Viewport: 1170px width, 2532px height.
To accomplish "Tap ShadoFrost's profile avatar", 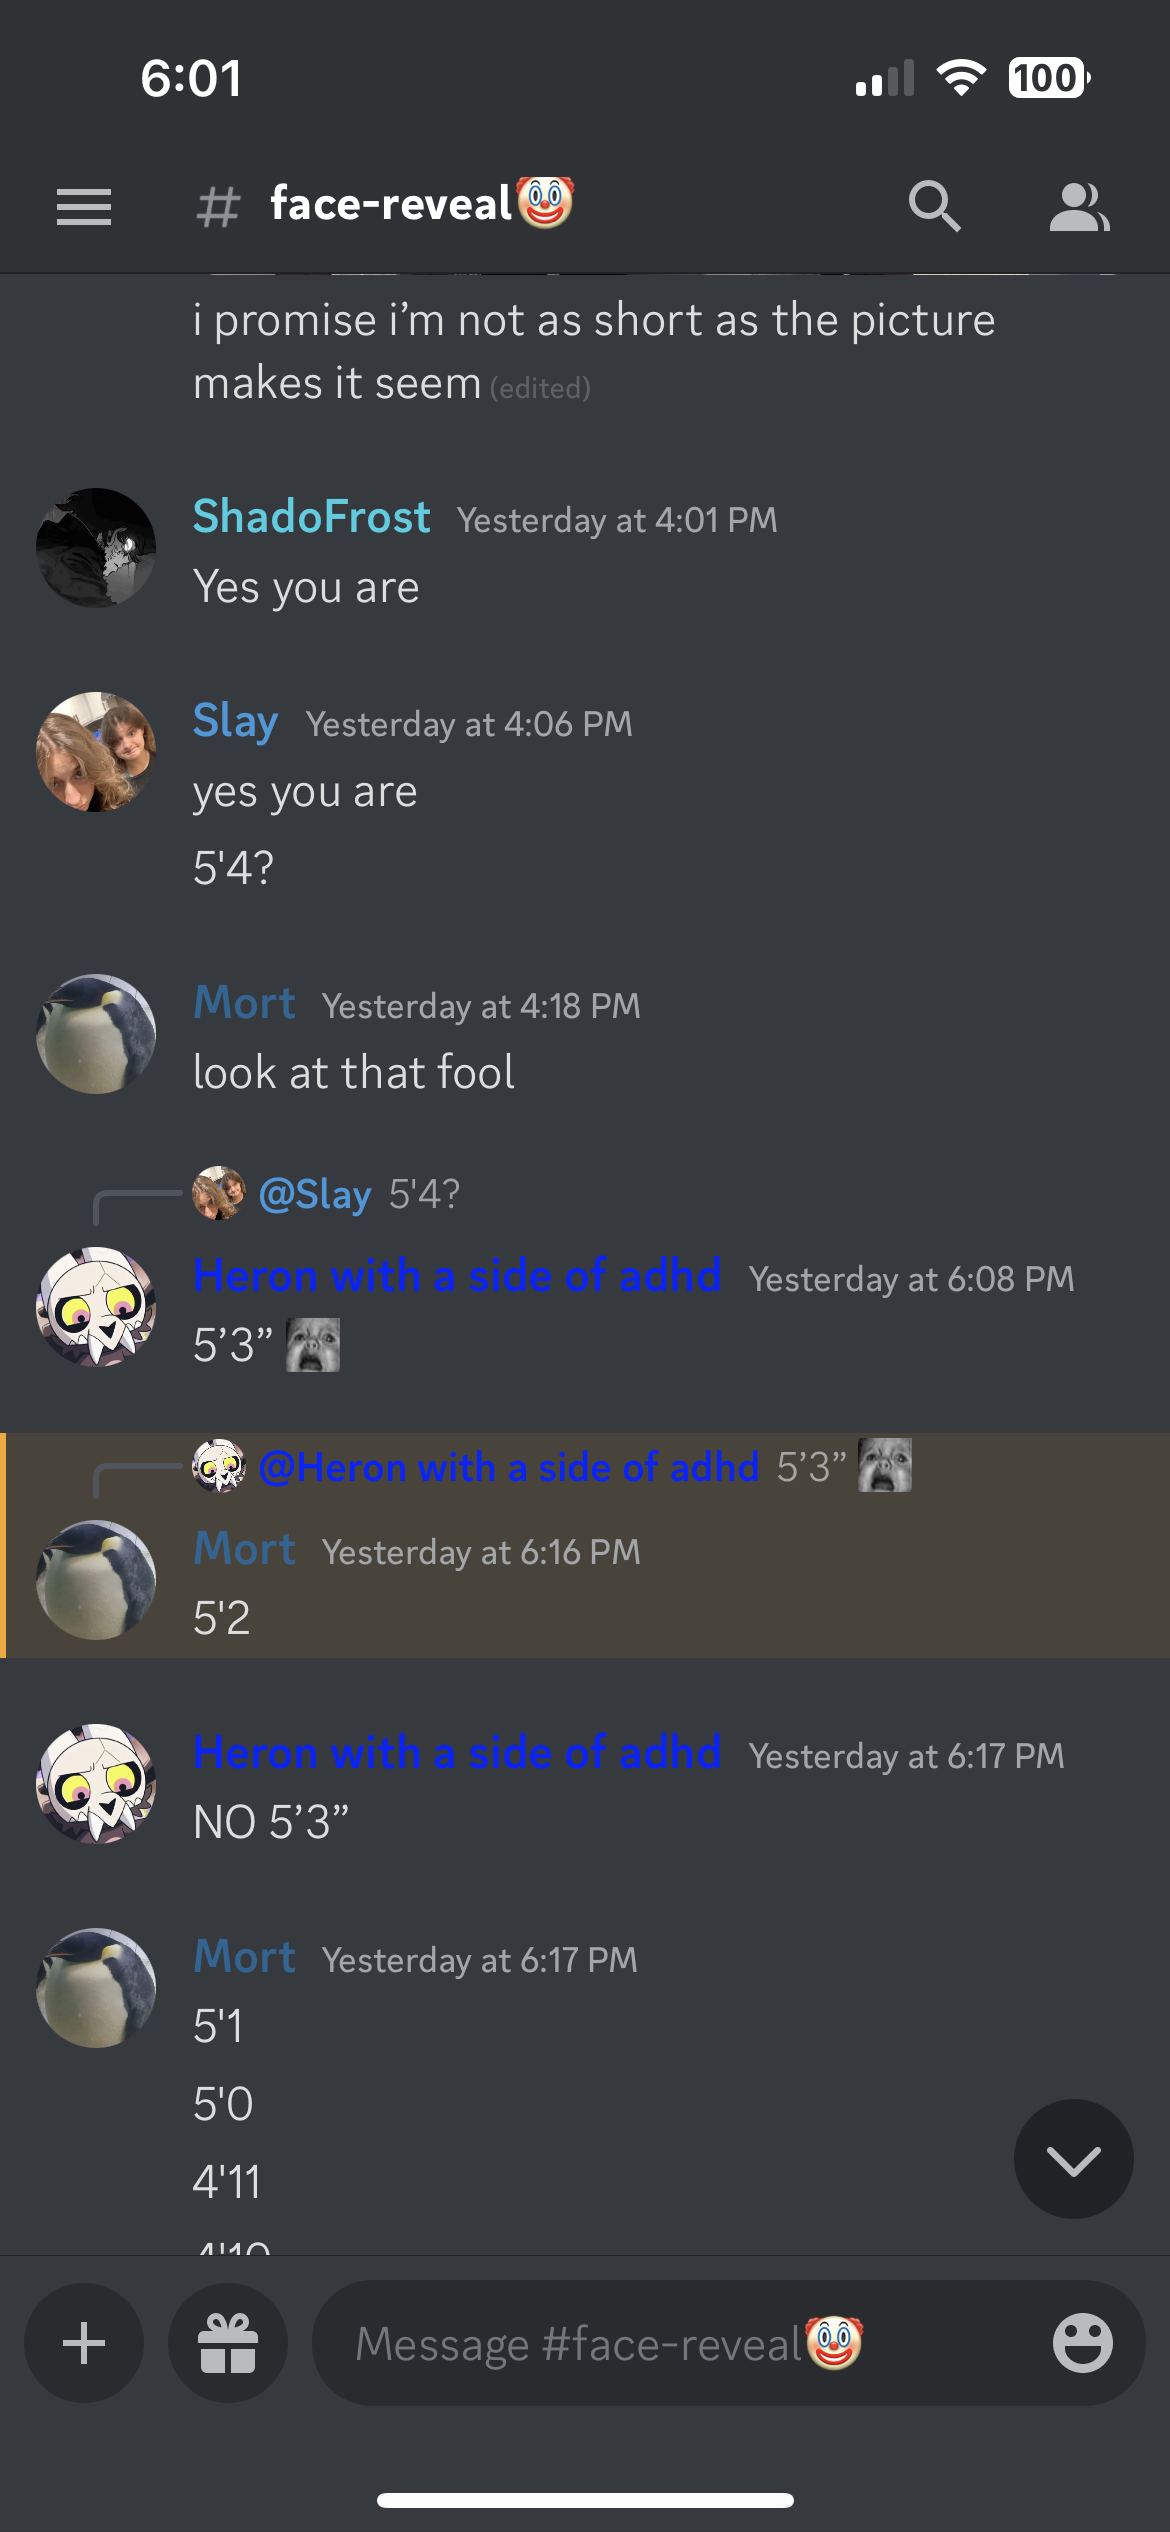I will click(96, 548).
